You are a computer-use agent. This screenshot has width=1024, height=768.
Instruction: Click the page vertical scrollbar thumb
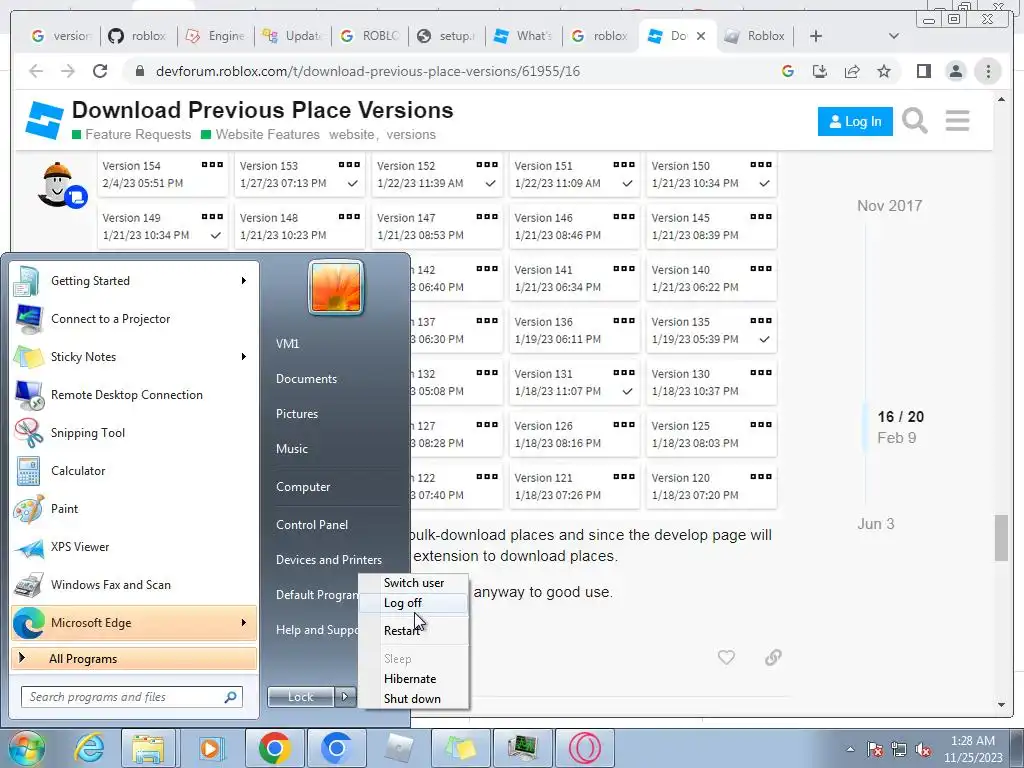1001,537
